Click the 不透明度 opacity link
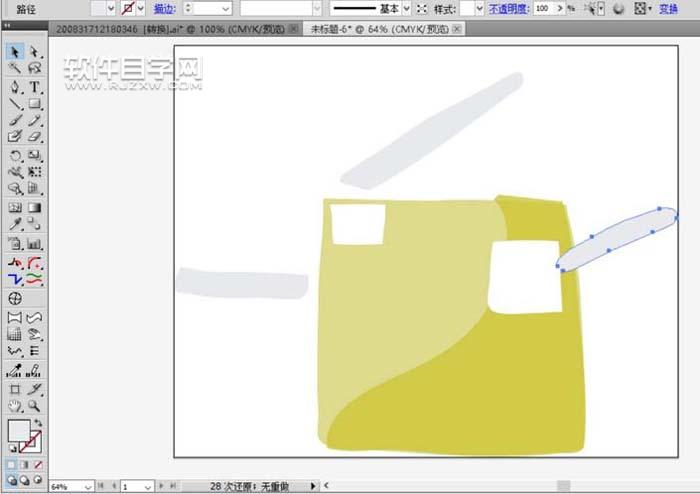 coord(508,8)
